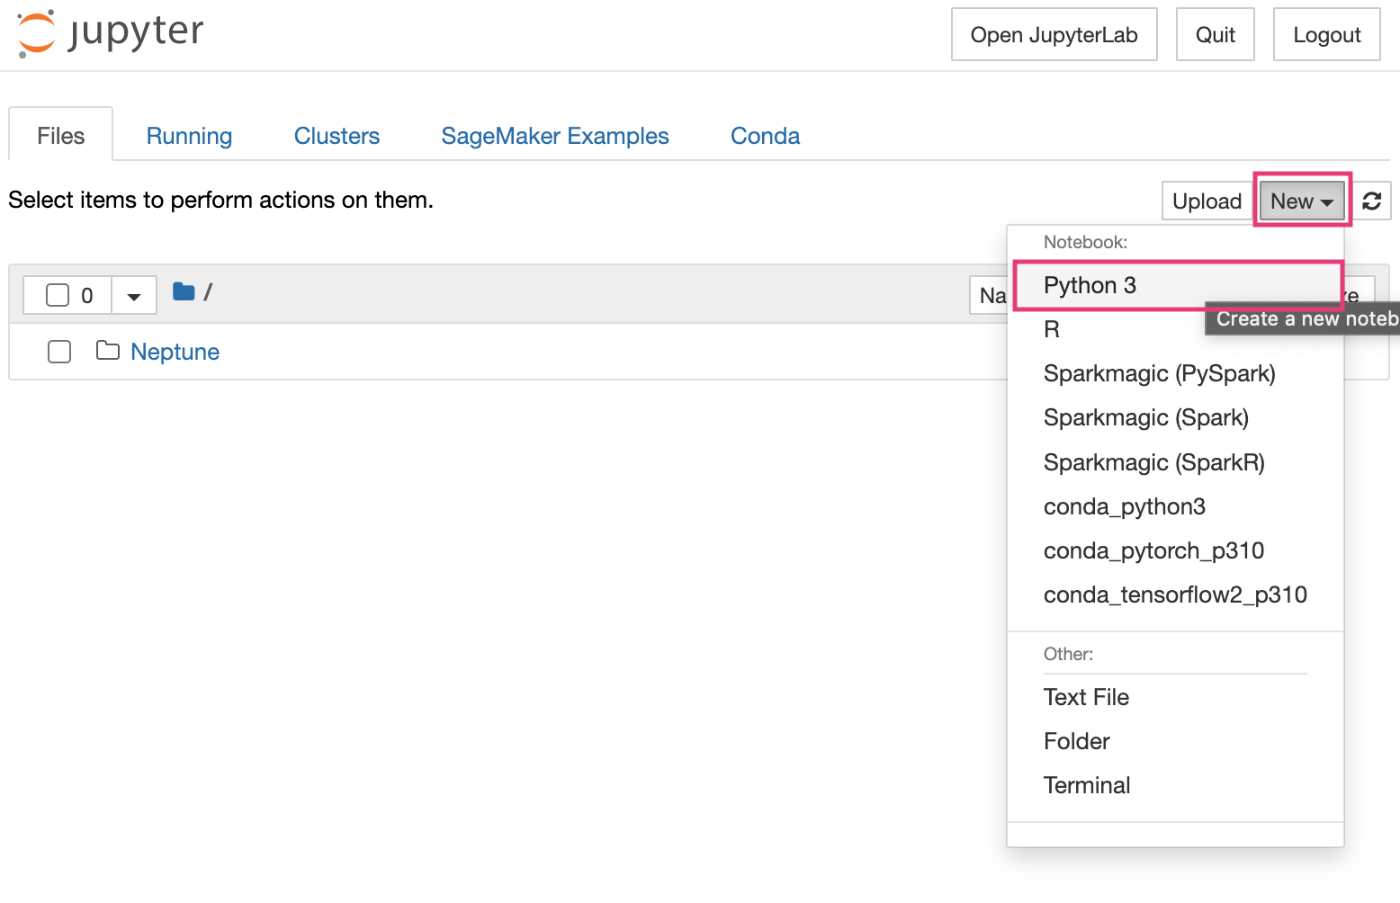The image size is (1400, 903).
Task: Open the selection filter dropdown arrow
Action: [x=134, y=296]
